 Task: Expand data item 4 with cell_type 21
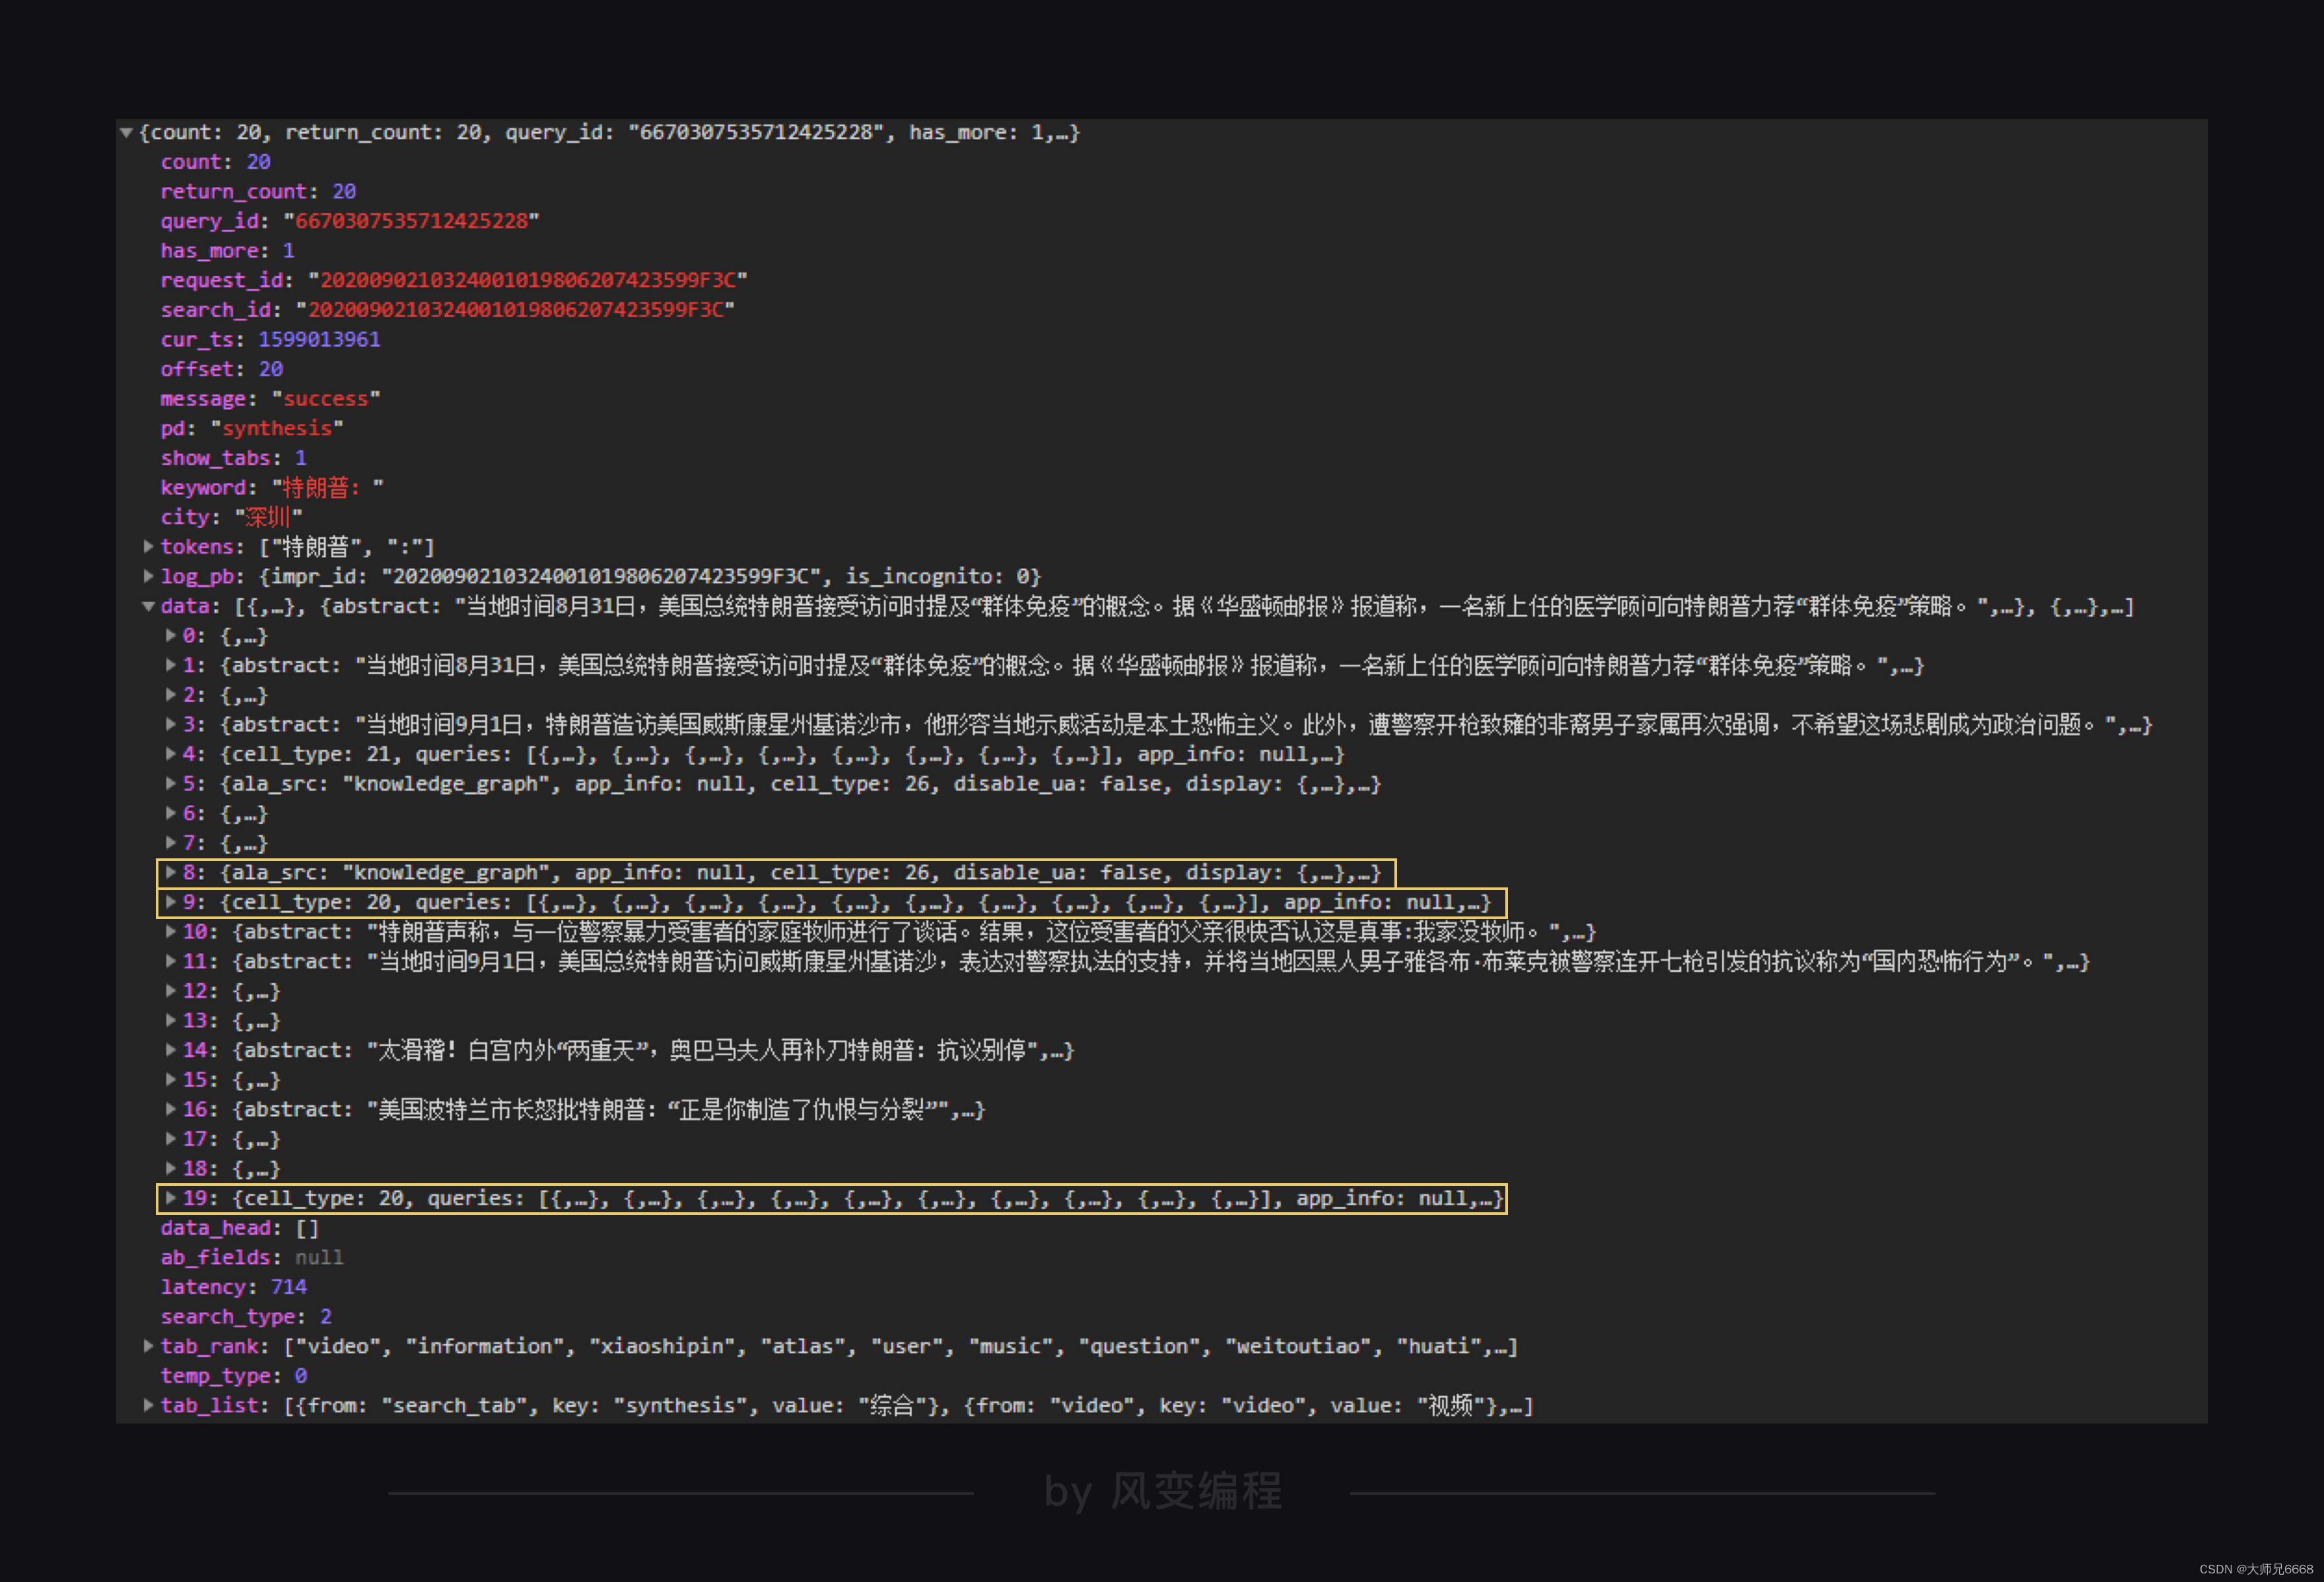(170, 754)
